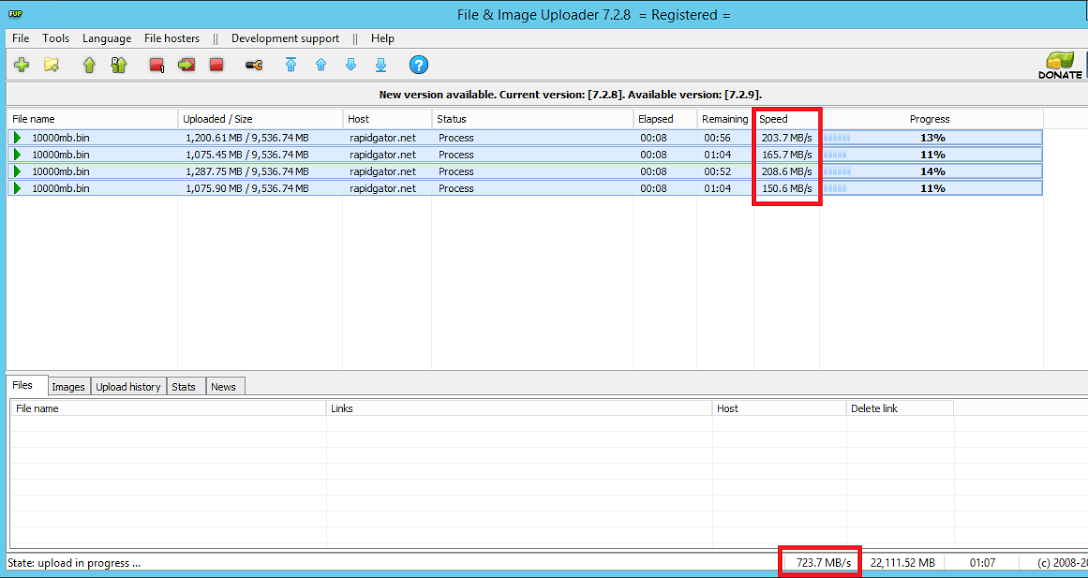Sort by the Status column header

532,119
